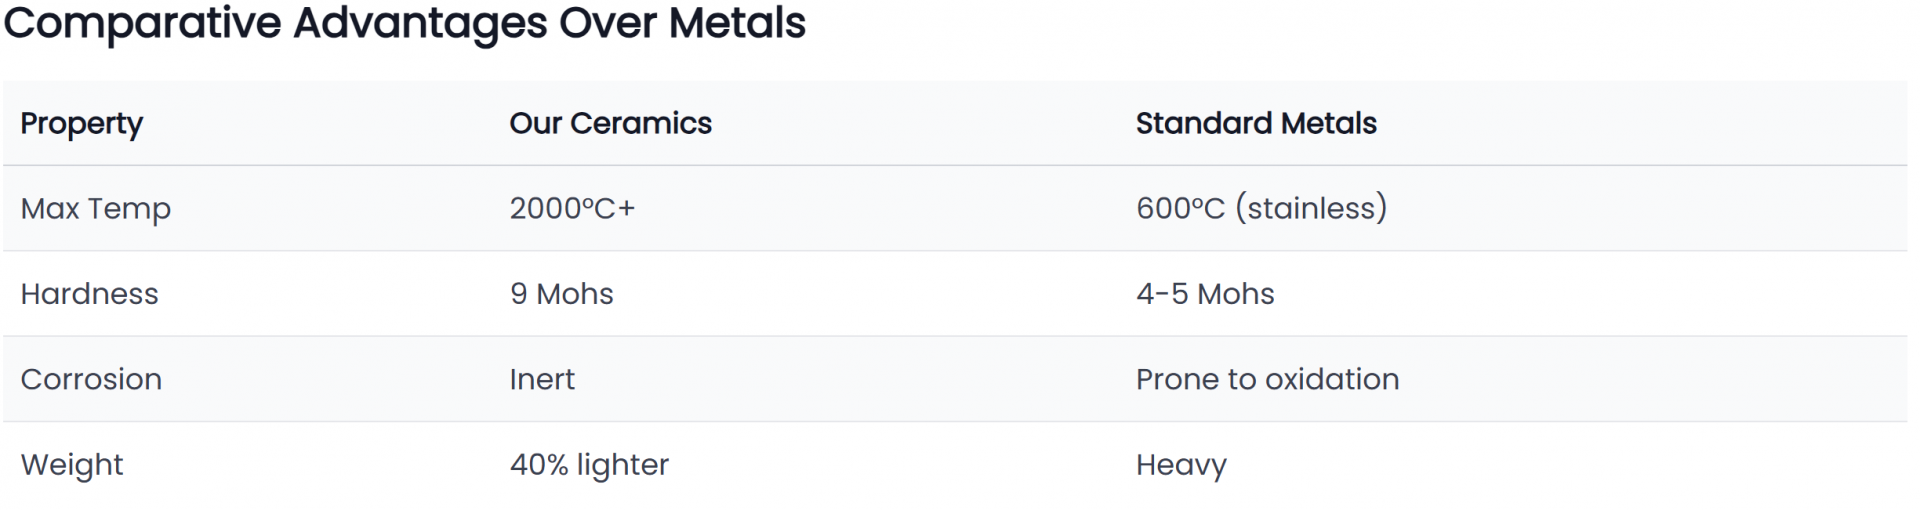Click the word Metals in the heading
The image size is (1920, 510).
(737, 22)
